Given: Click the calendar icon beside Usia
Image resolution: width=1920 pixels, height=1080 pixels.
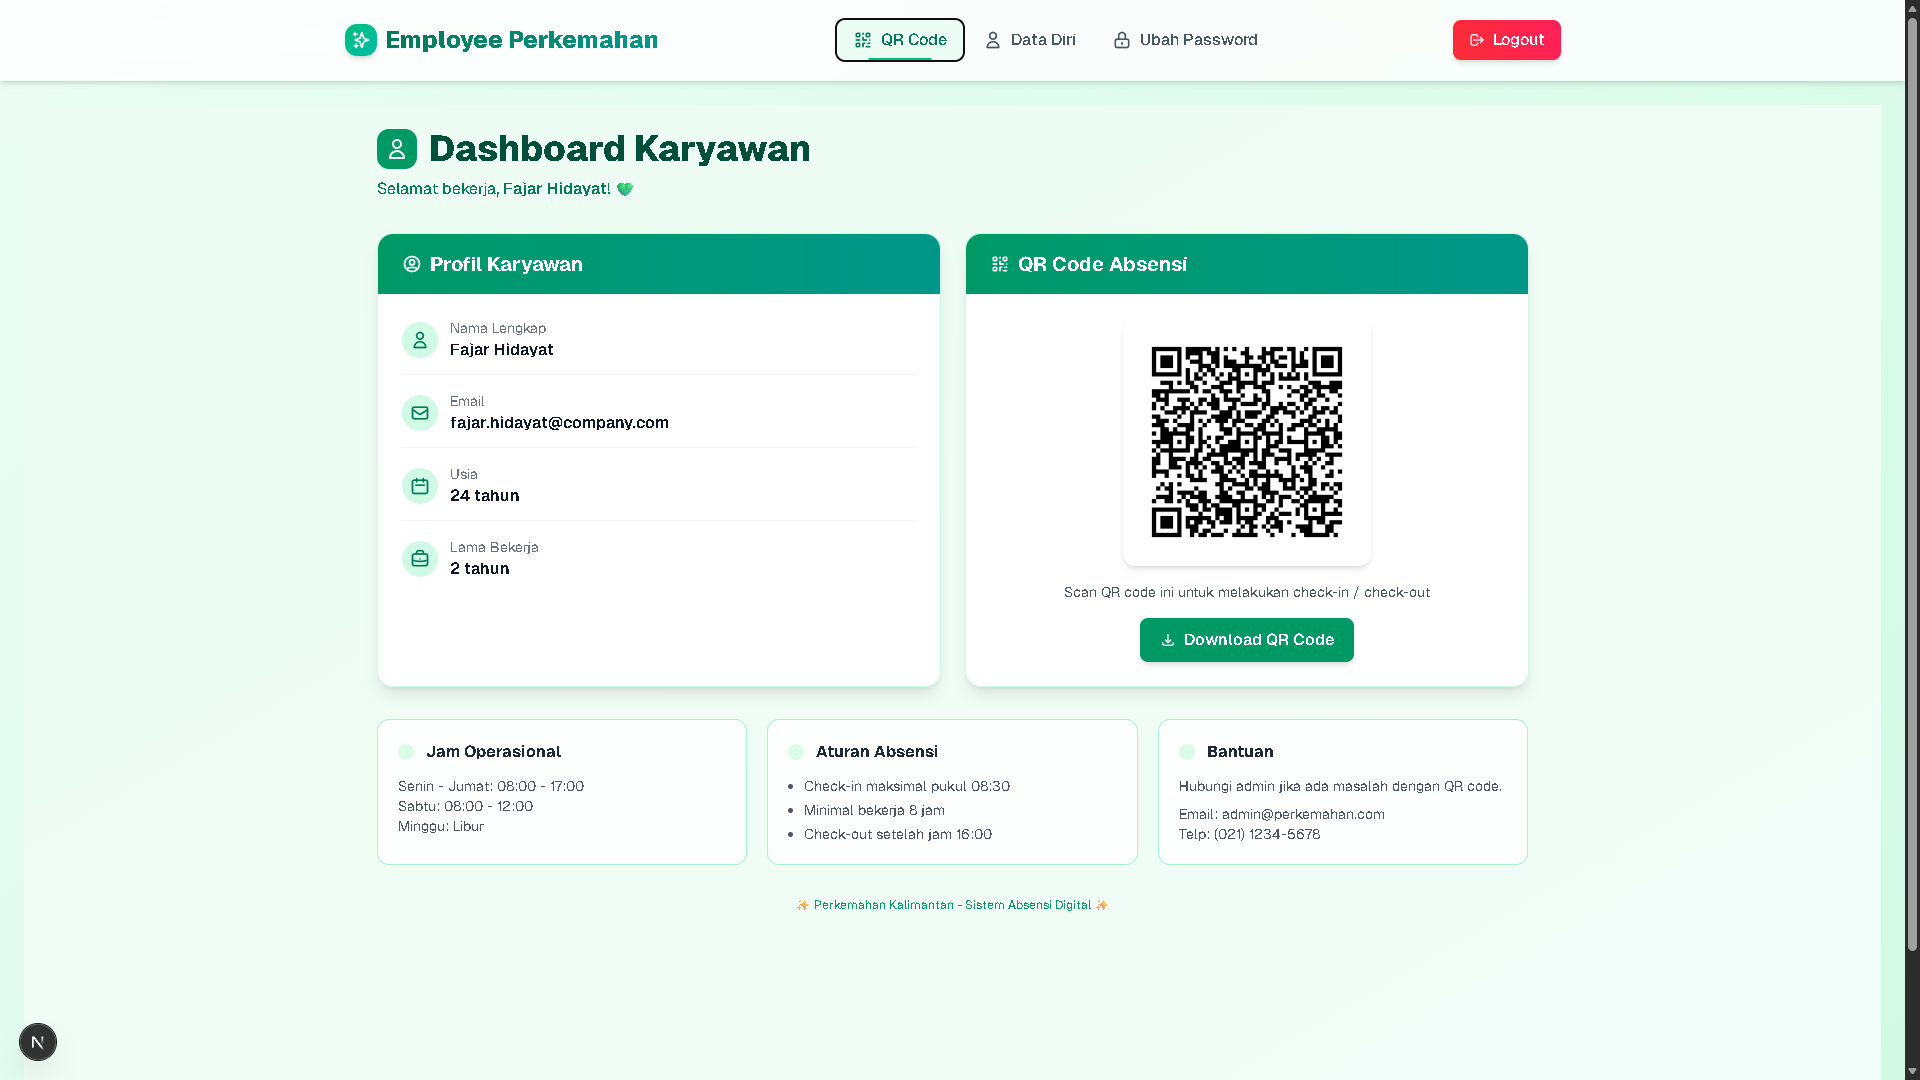Looking at the screenshot, I should pyautogui.click(x=420, y=486).
